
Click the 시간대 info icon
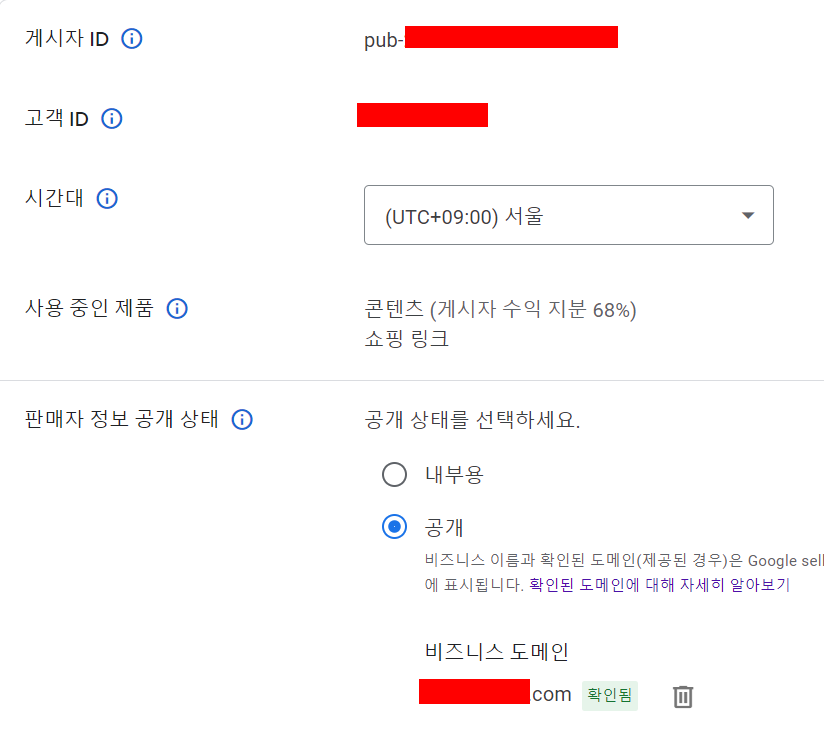click(x=107, y=197)
